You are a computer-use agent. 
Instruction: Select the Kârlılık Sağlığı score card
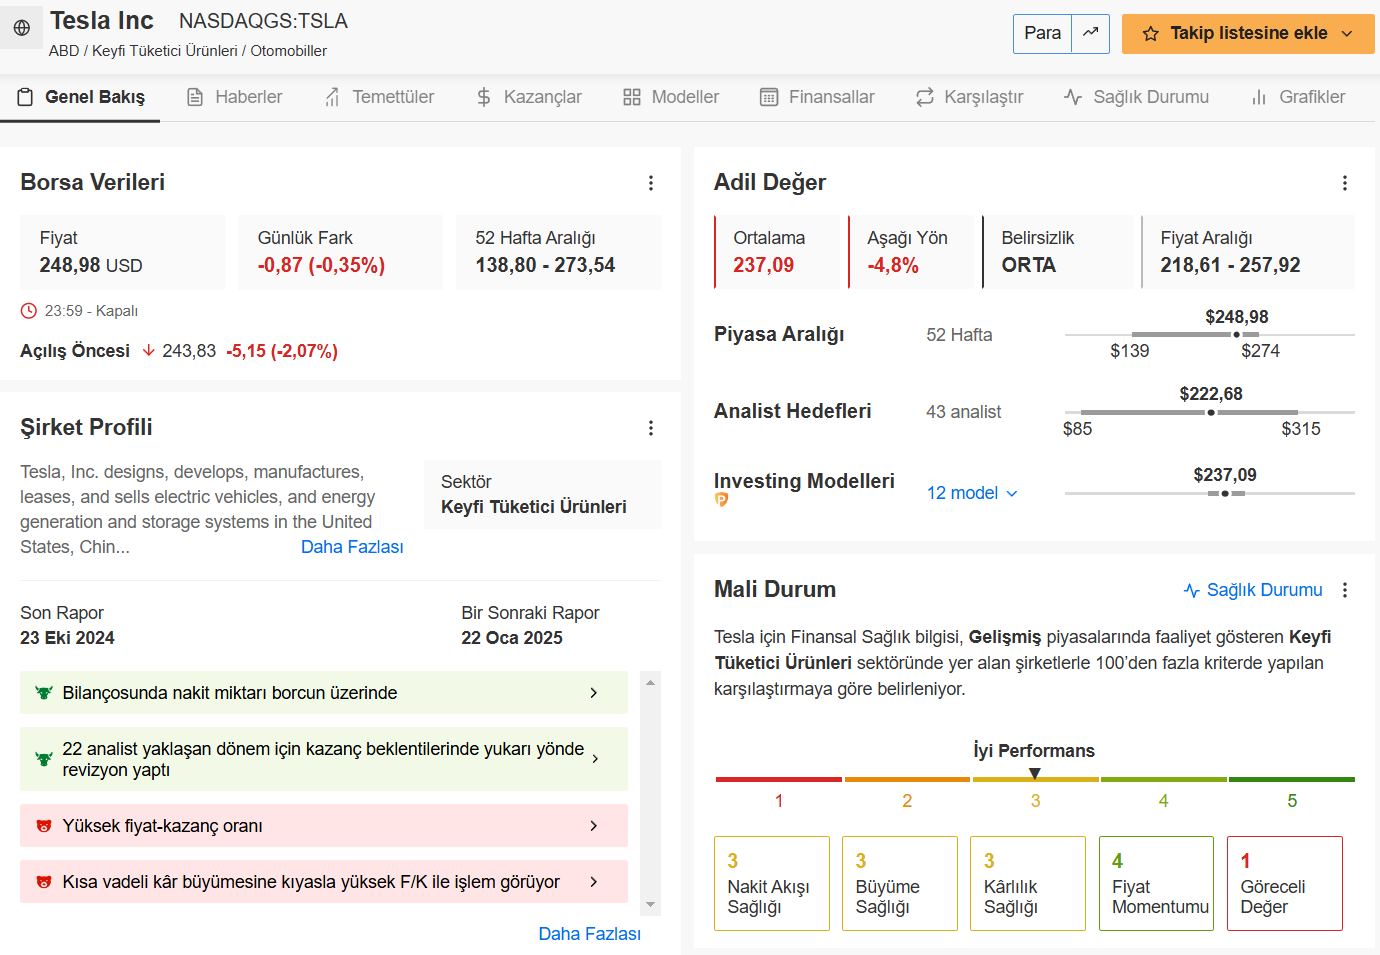(1028, 884)
